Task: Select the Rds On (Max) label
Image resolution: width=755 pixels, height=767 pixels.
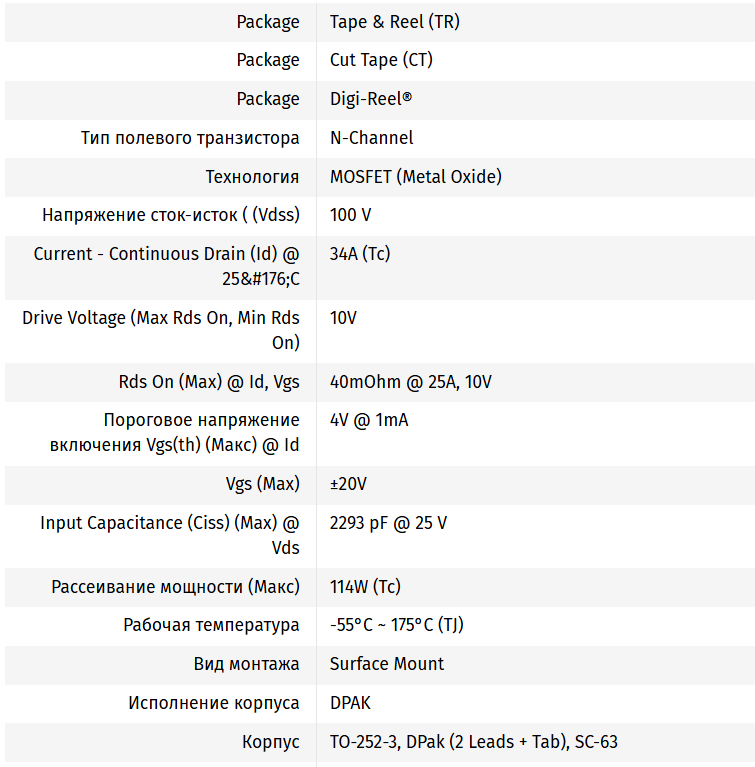Action: pos(209,382)
